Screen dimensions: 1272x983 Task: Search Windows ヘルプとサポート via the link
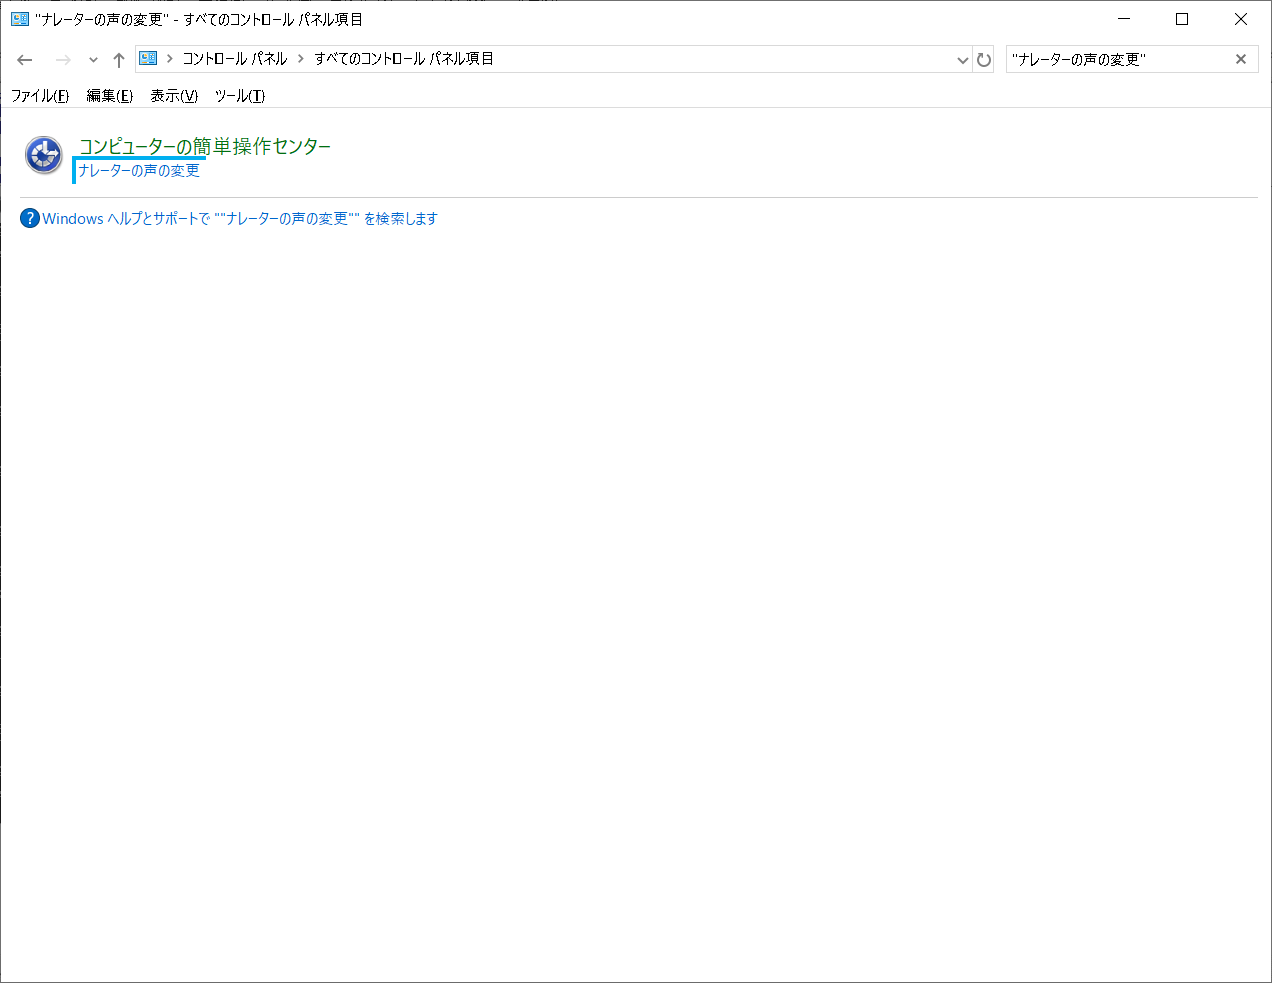(x=240, y=218)
